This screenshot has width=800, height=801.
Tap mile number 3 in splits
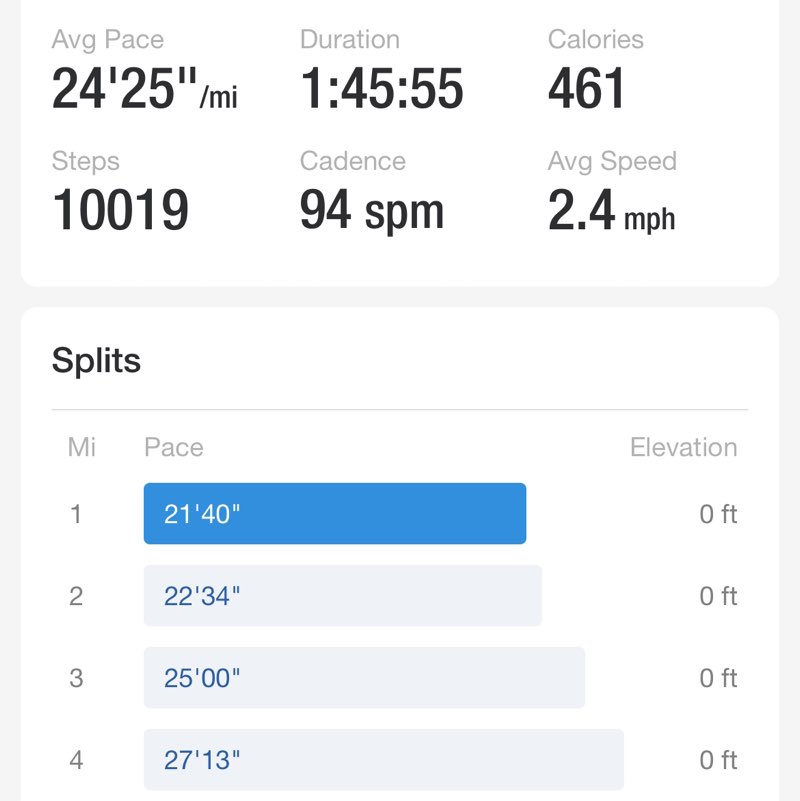point(76,678)
